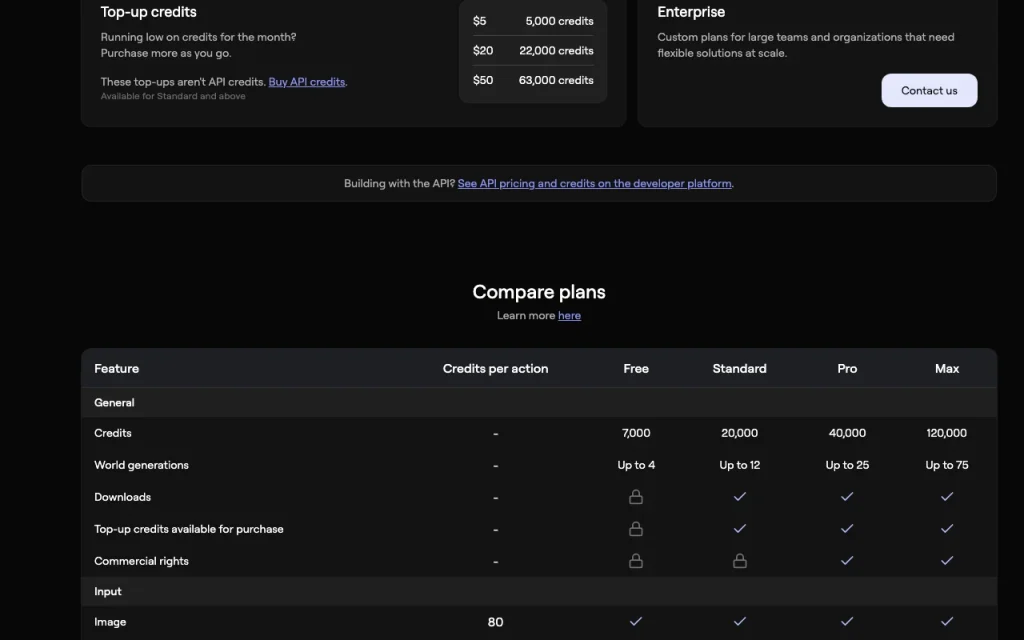The image size is (1024, 640).
Task: Click the lock icon for Free Downloads
Action: (635, 497)
